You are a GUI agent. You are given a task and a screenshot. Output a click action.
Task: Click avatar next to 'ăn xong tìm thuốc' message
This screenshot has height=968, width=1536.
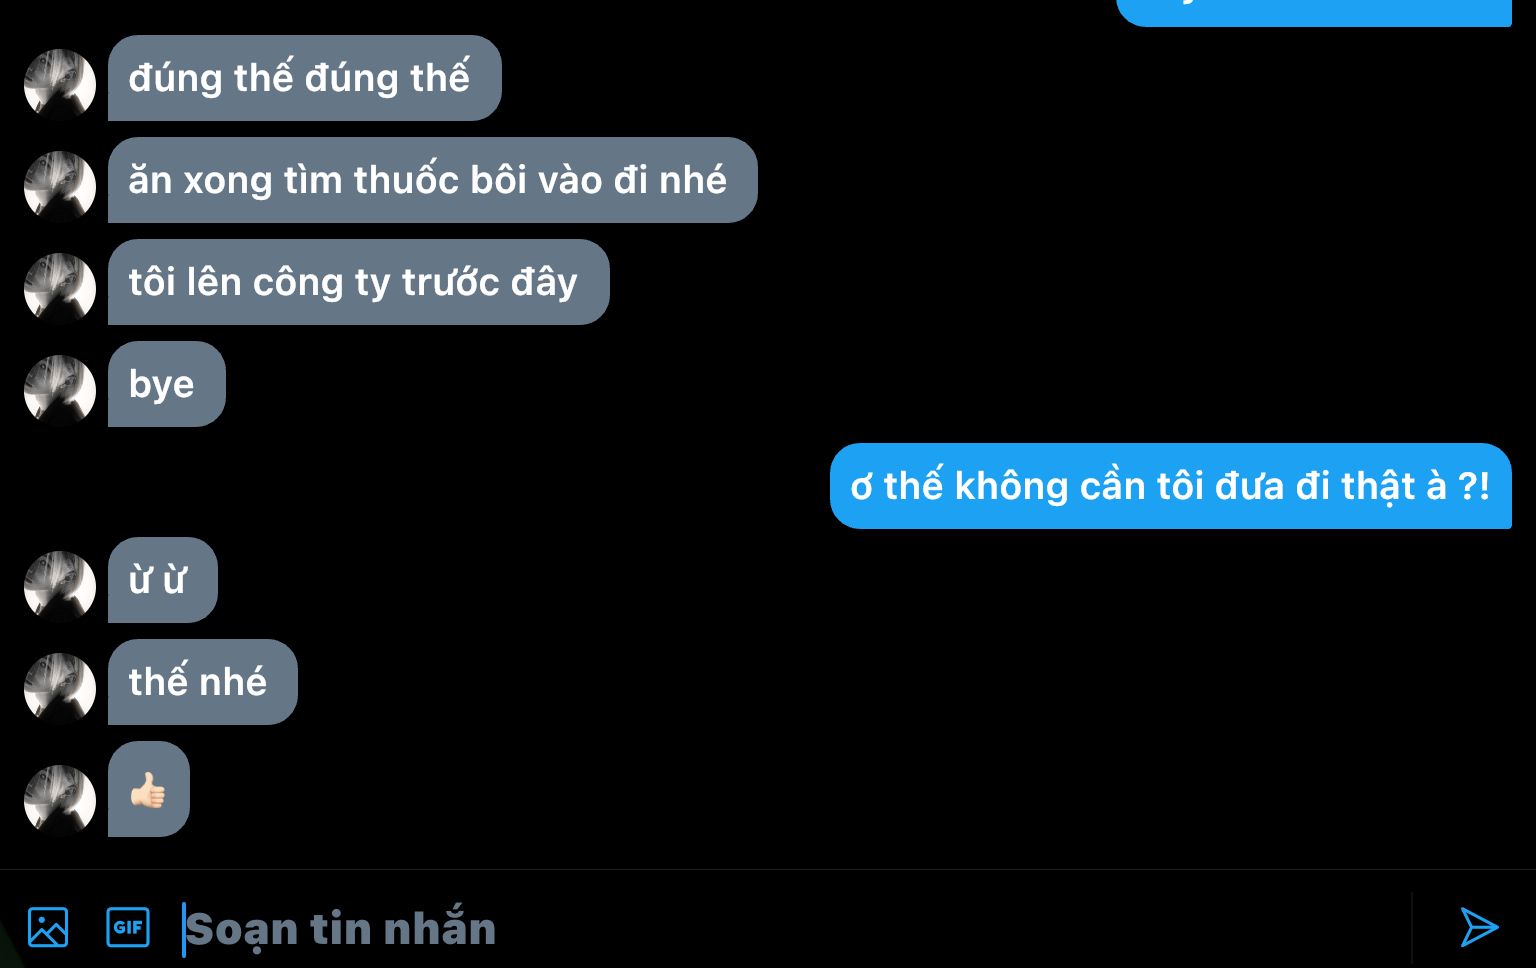[60, 187]
